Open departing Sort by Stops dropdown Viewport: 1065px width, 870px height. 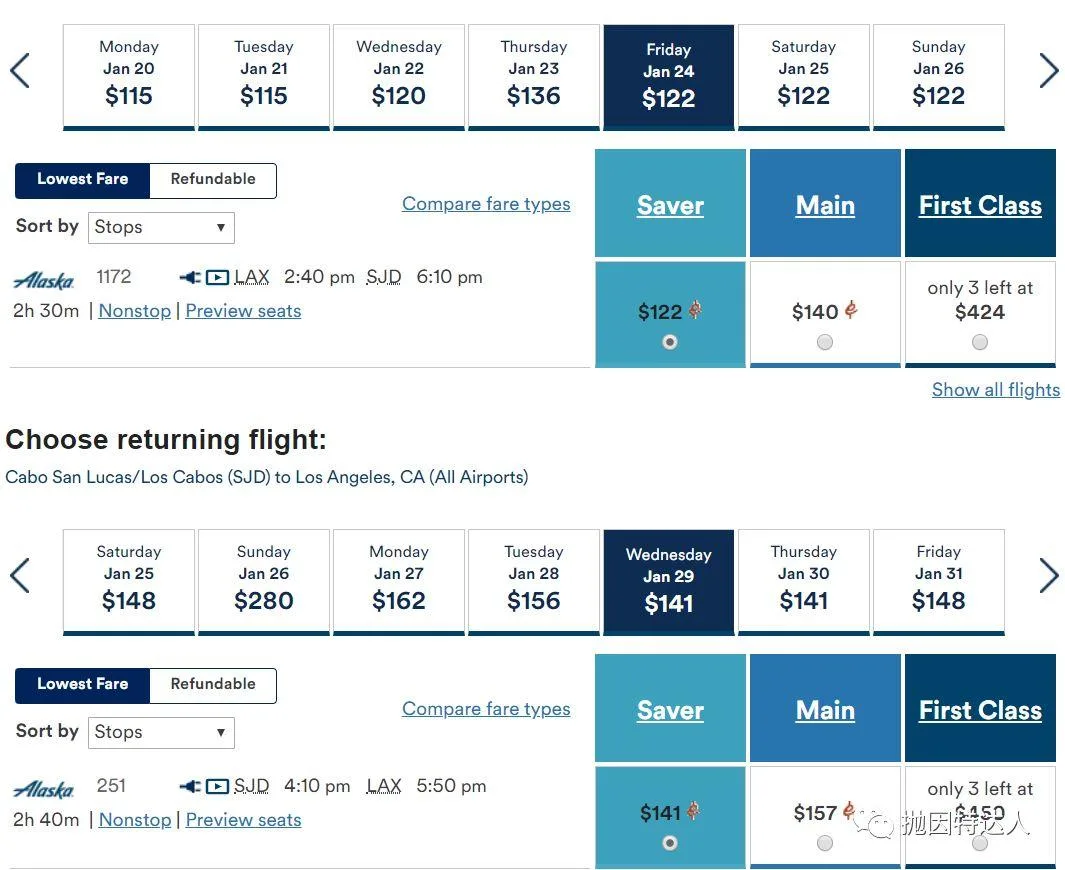tap(161, 228)
